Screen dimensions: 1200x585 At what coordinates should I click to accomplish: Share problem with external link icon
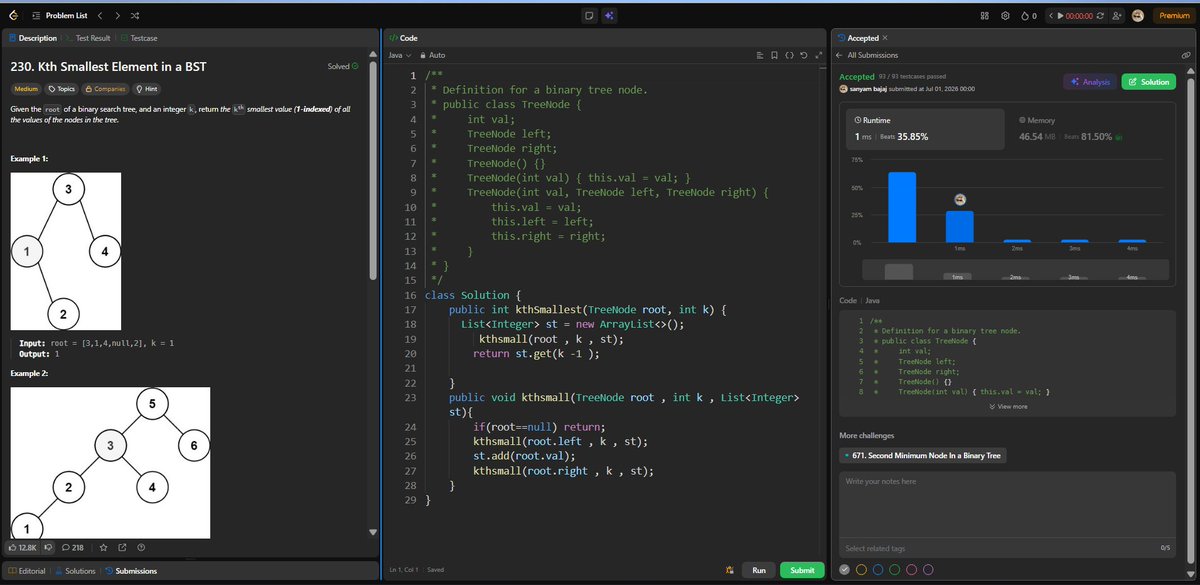[122, 547]
